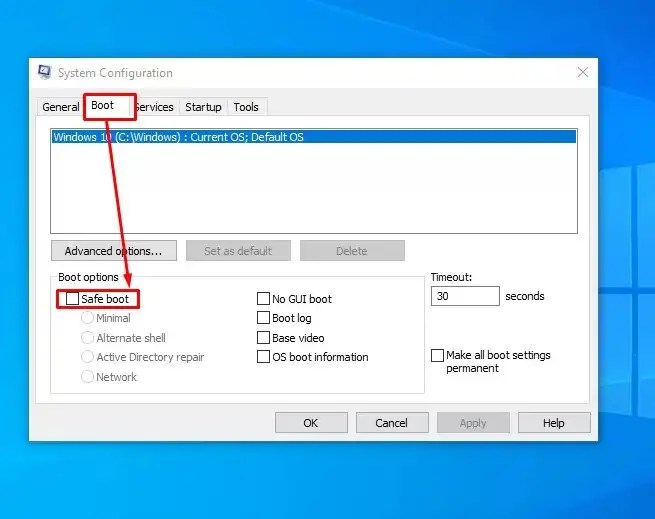
Task: Click the Timeout seconds input field
Action: point(465,296)
